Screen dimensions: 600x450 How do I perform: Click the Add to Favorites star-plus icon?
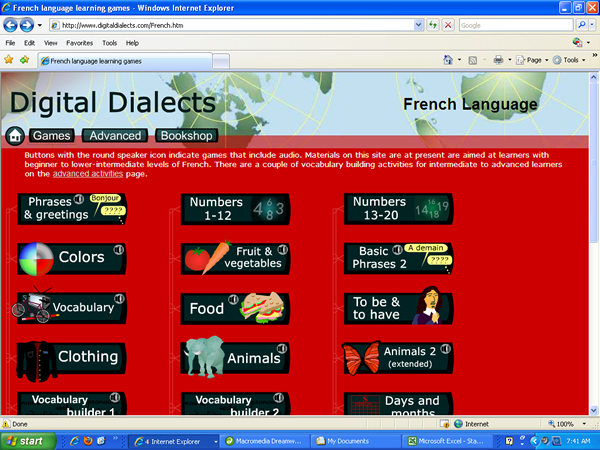point(25,60)
